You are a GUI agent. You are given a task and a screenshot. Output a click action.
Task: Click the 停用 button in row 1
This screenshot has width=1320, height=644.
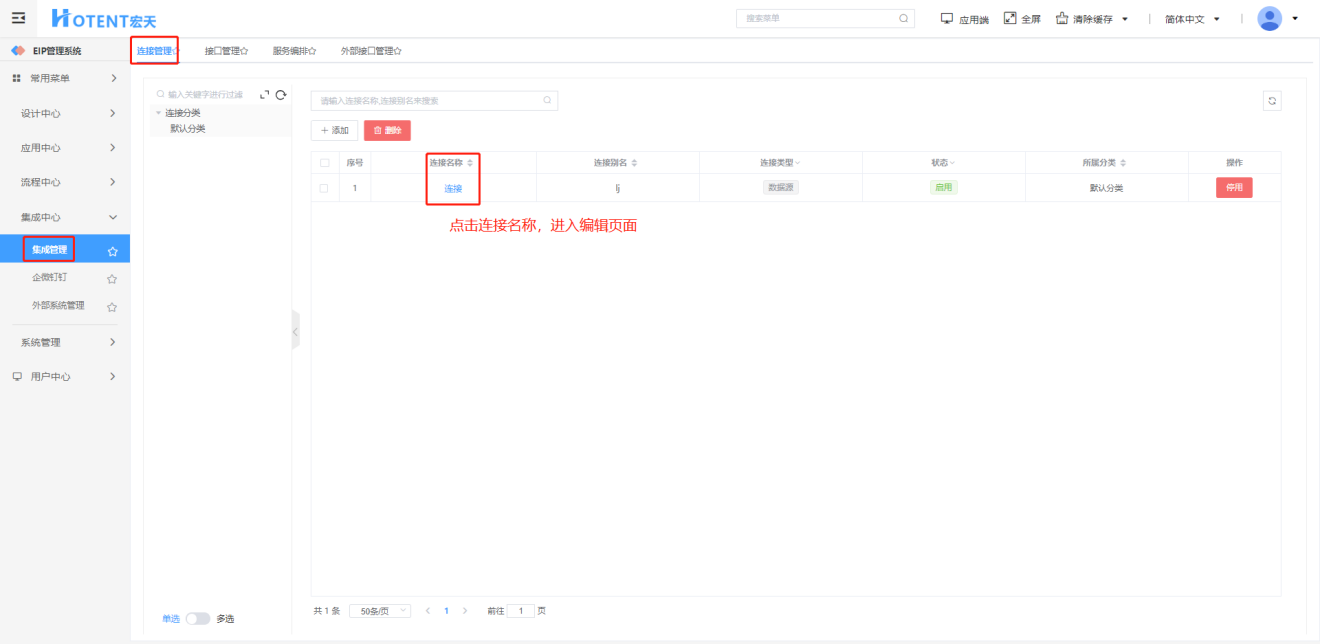click(1234, 187)
